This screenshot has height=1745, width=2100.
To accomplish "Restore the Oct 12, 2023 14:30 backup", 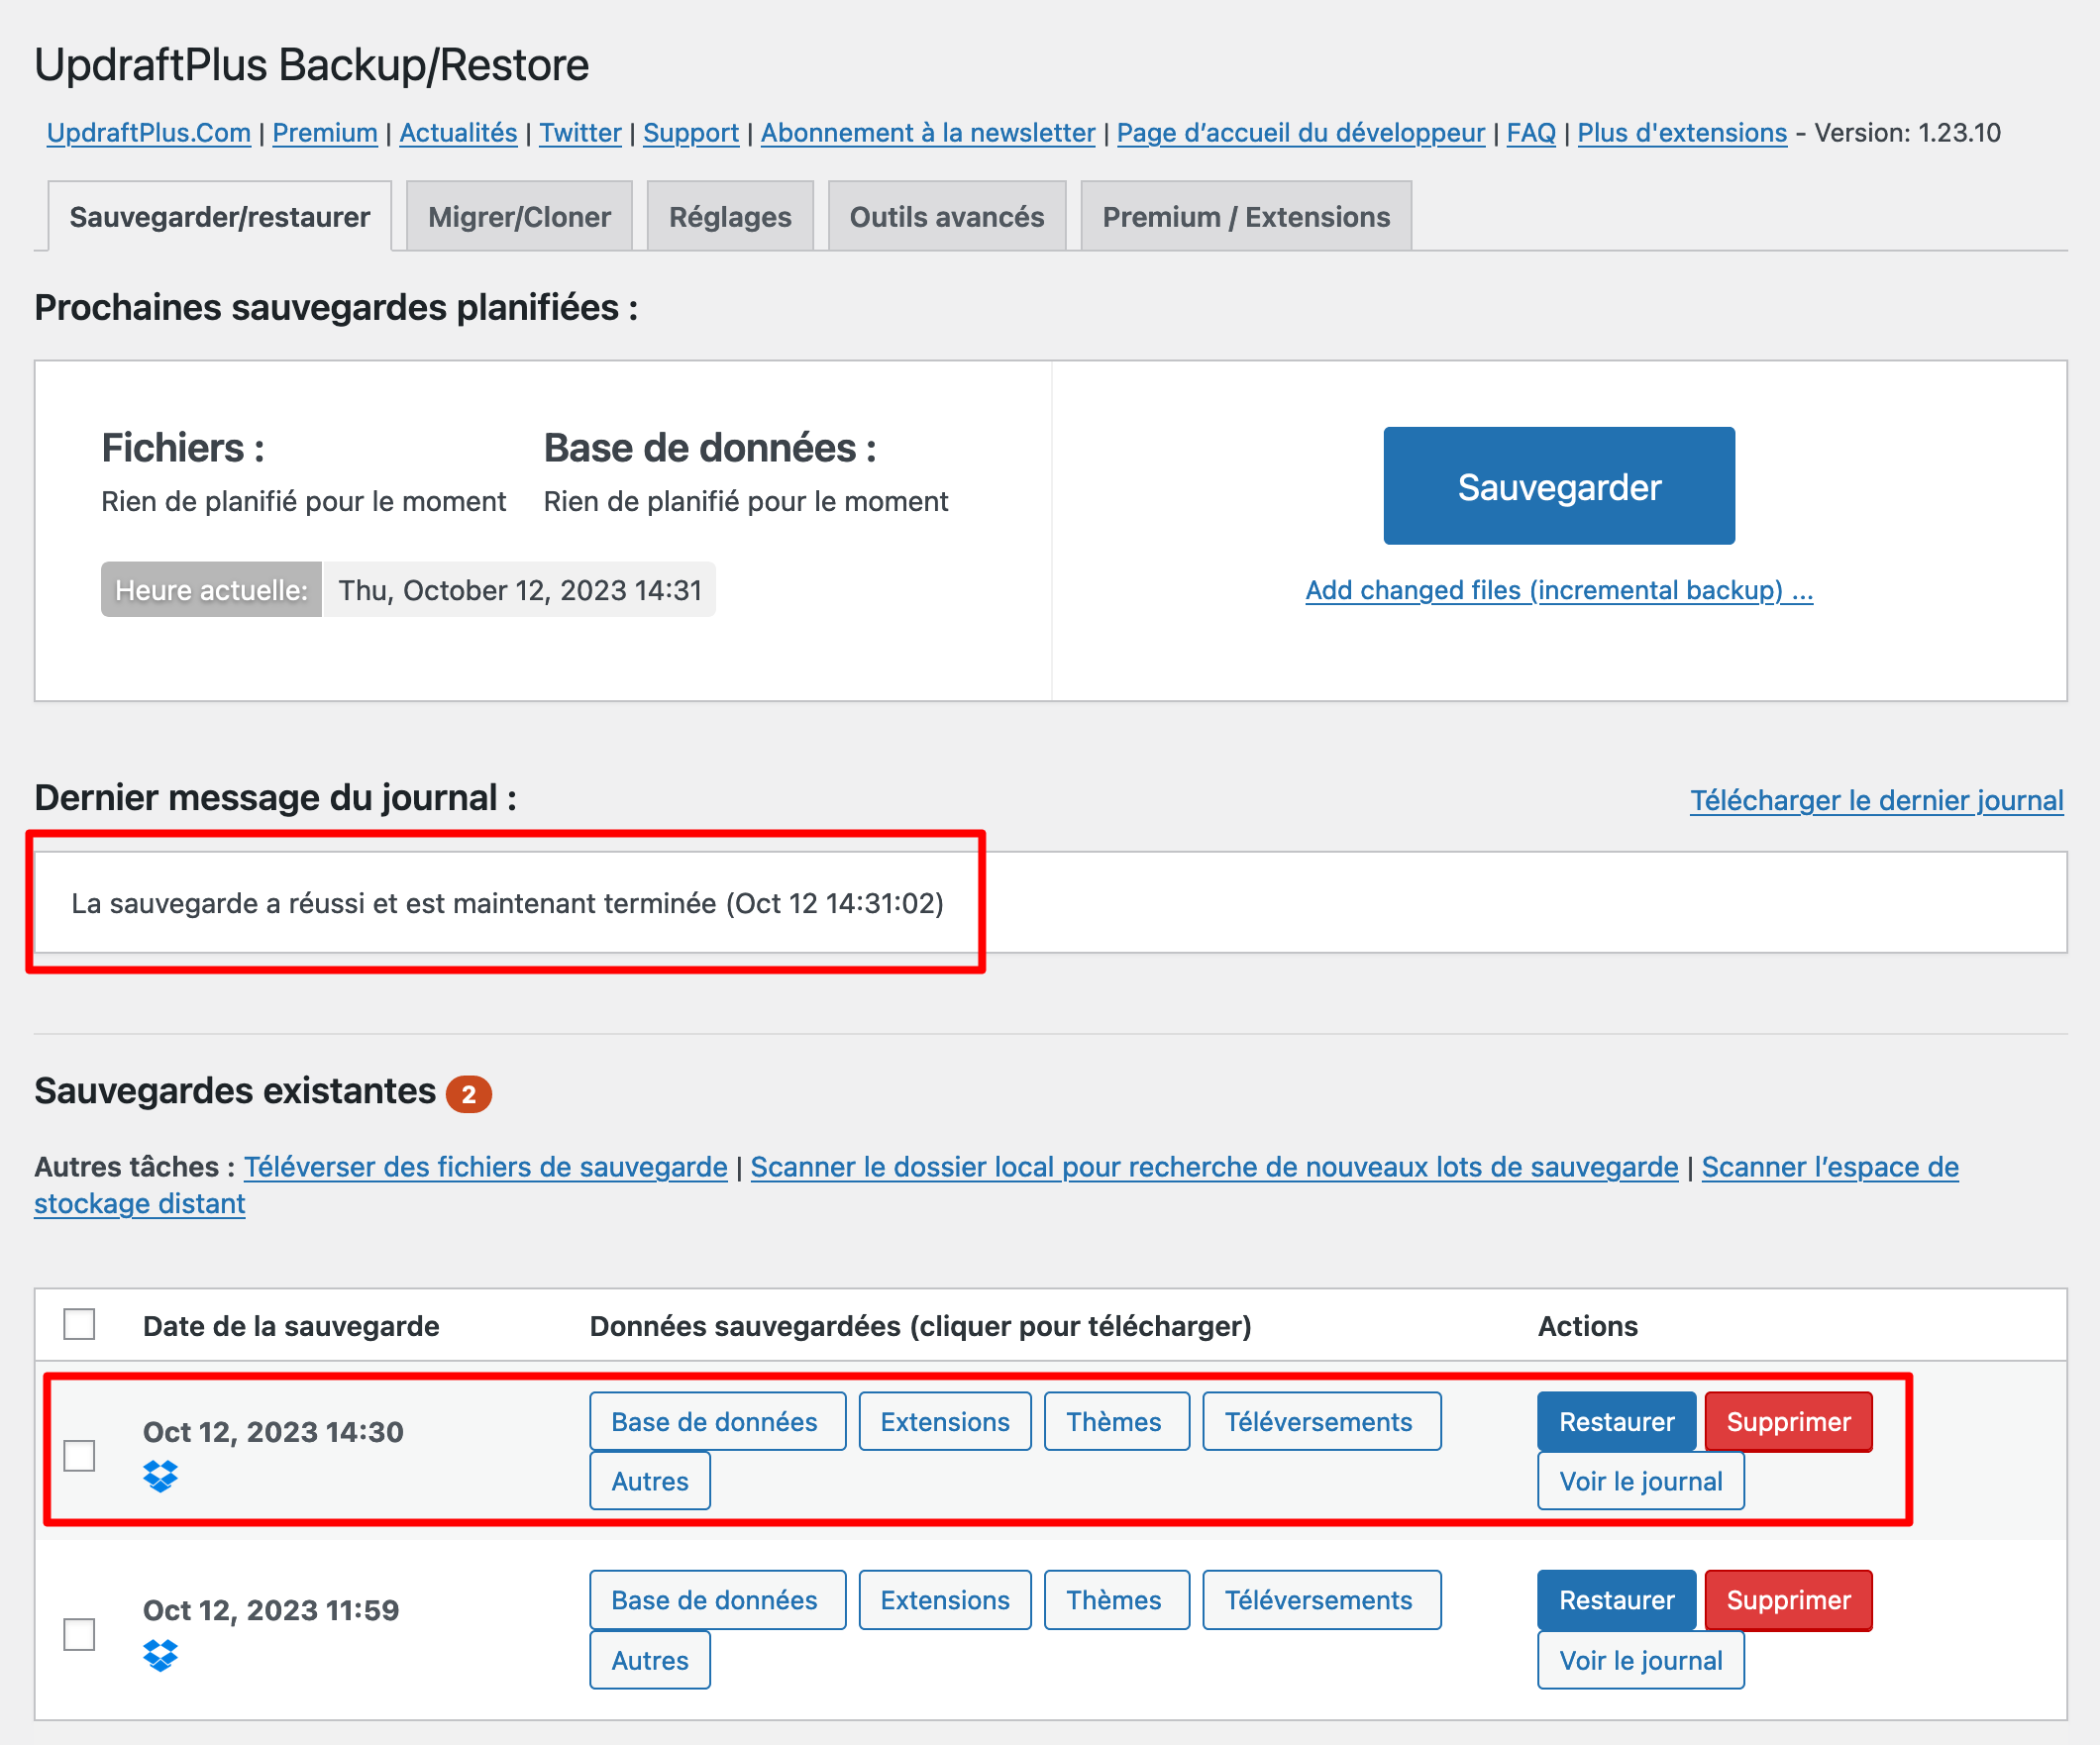I will coord(1616,1421).
